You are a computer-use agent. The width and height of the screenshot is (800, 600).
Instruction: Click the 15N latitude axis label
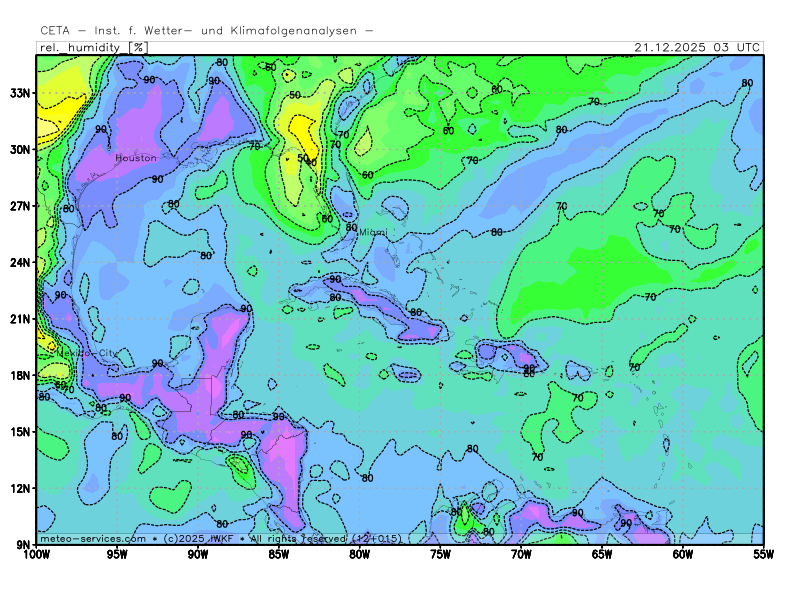pyautogui.click(x=21, y=432)
